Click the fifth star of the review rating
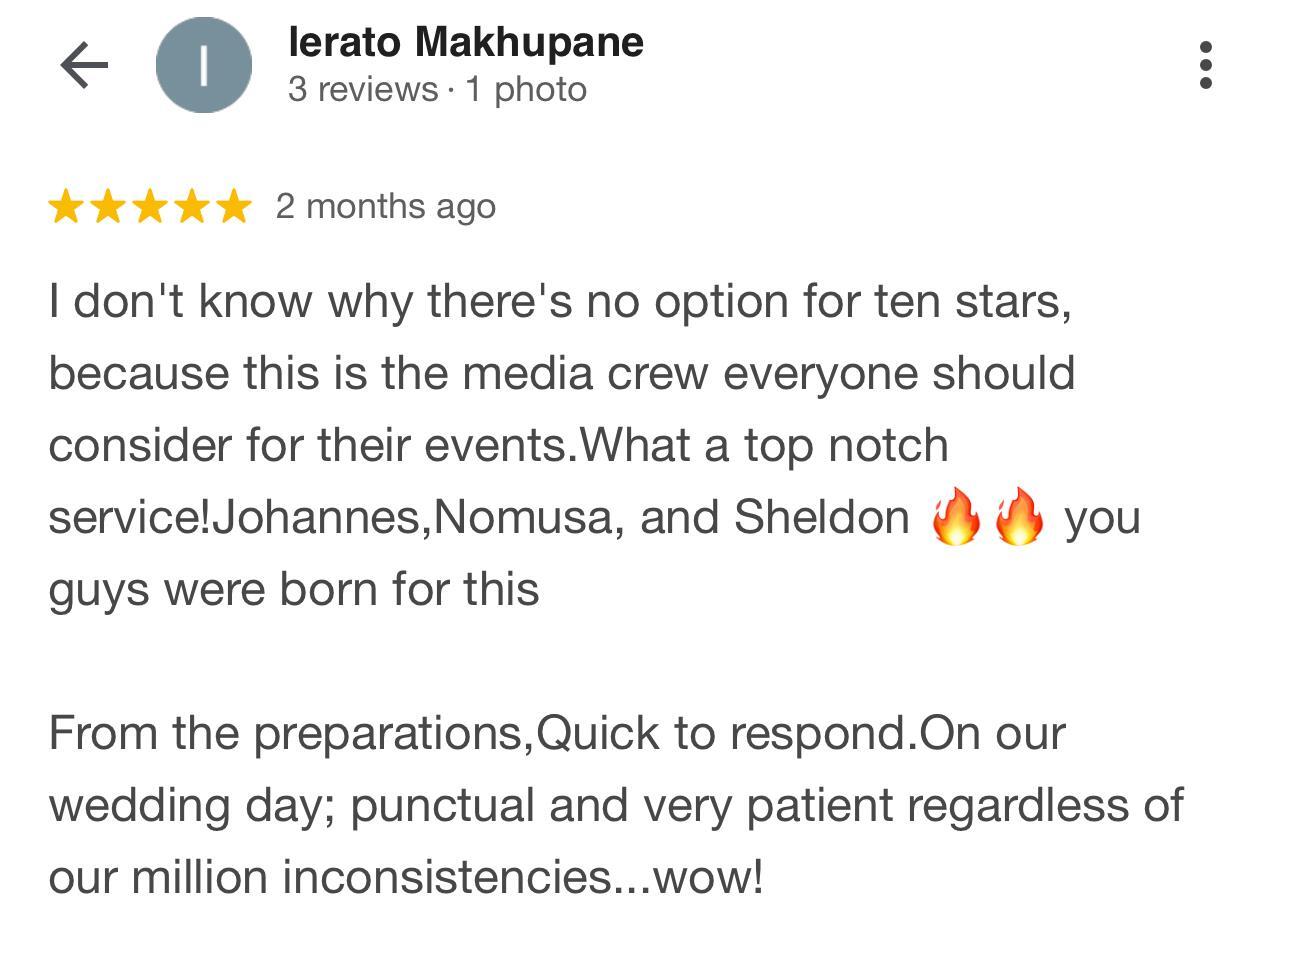The height and width of the screenshot is (963, 1290). pyautogui.click(x=235, y=207)
